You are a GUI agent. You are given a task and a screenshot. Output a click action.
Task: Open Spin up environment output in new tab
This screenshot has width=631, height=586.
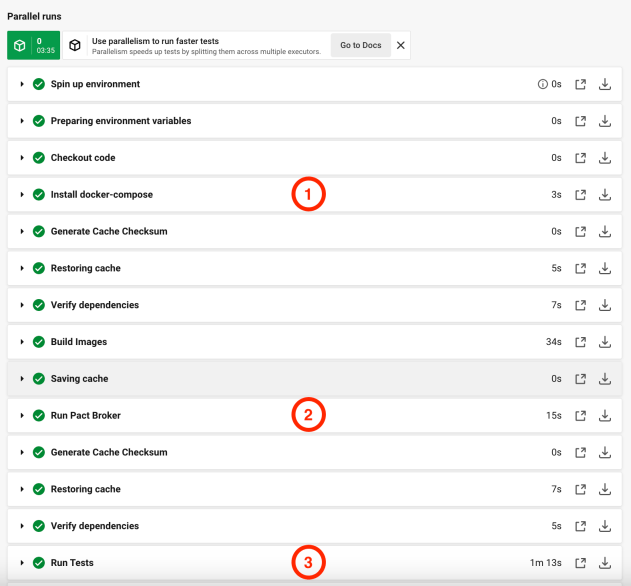click(x=581, y=84)
